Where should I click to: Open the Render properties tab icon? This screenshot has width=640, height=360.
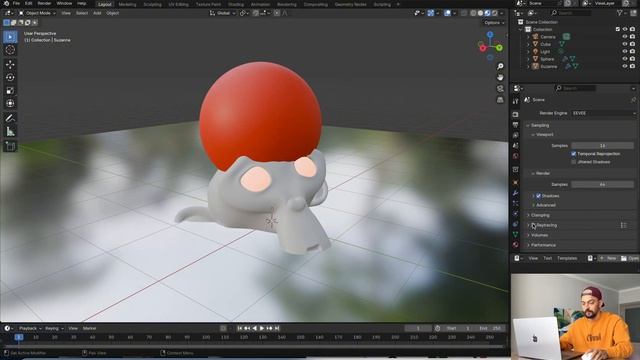(516, 115)
